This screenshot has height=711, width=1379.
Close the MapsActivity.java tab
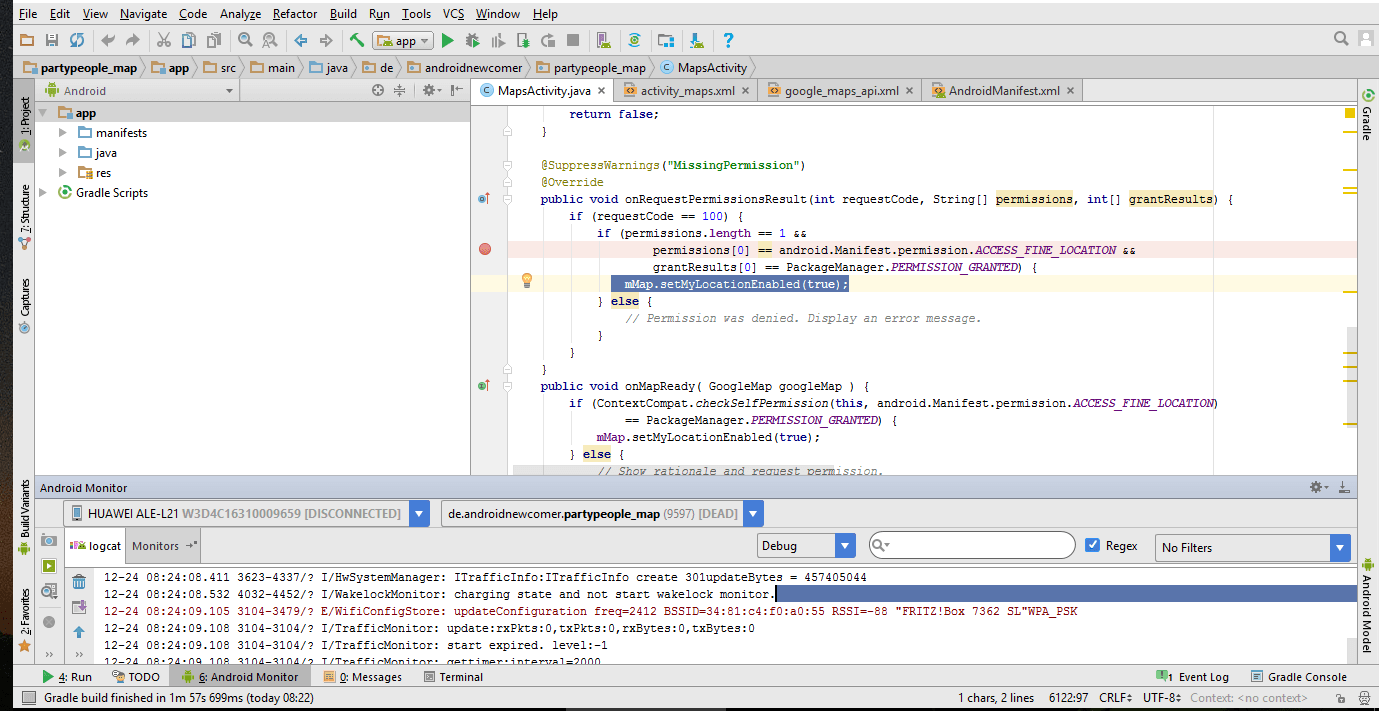click(603, 91)
